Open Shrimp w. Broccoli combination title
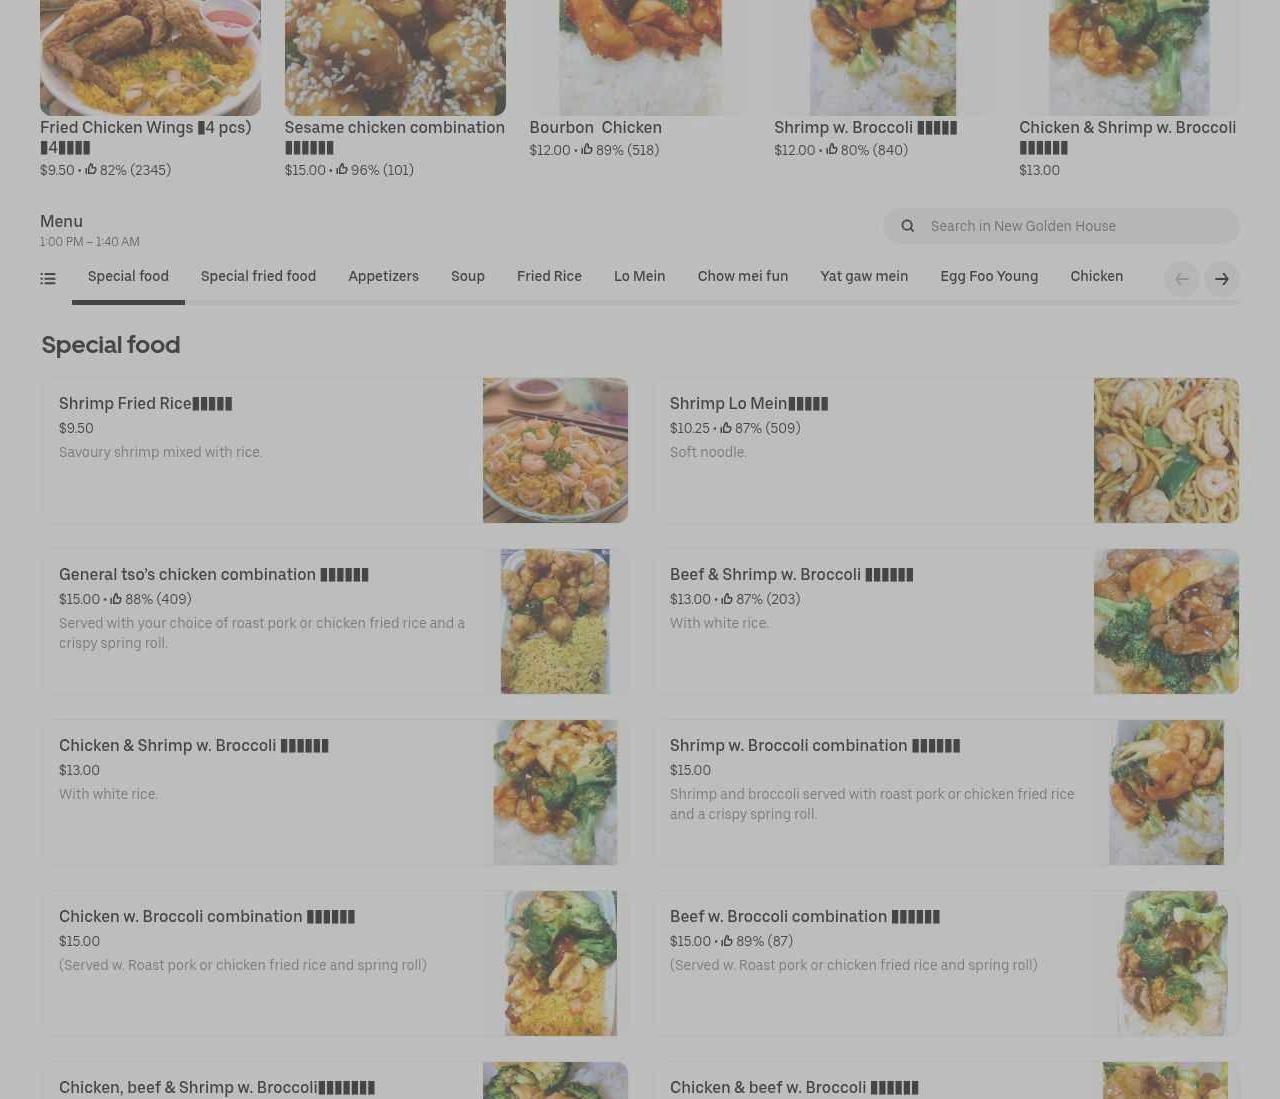1280x1099 pixels. coord(815,746)
